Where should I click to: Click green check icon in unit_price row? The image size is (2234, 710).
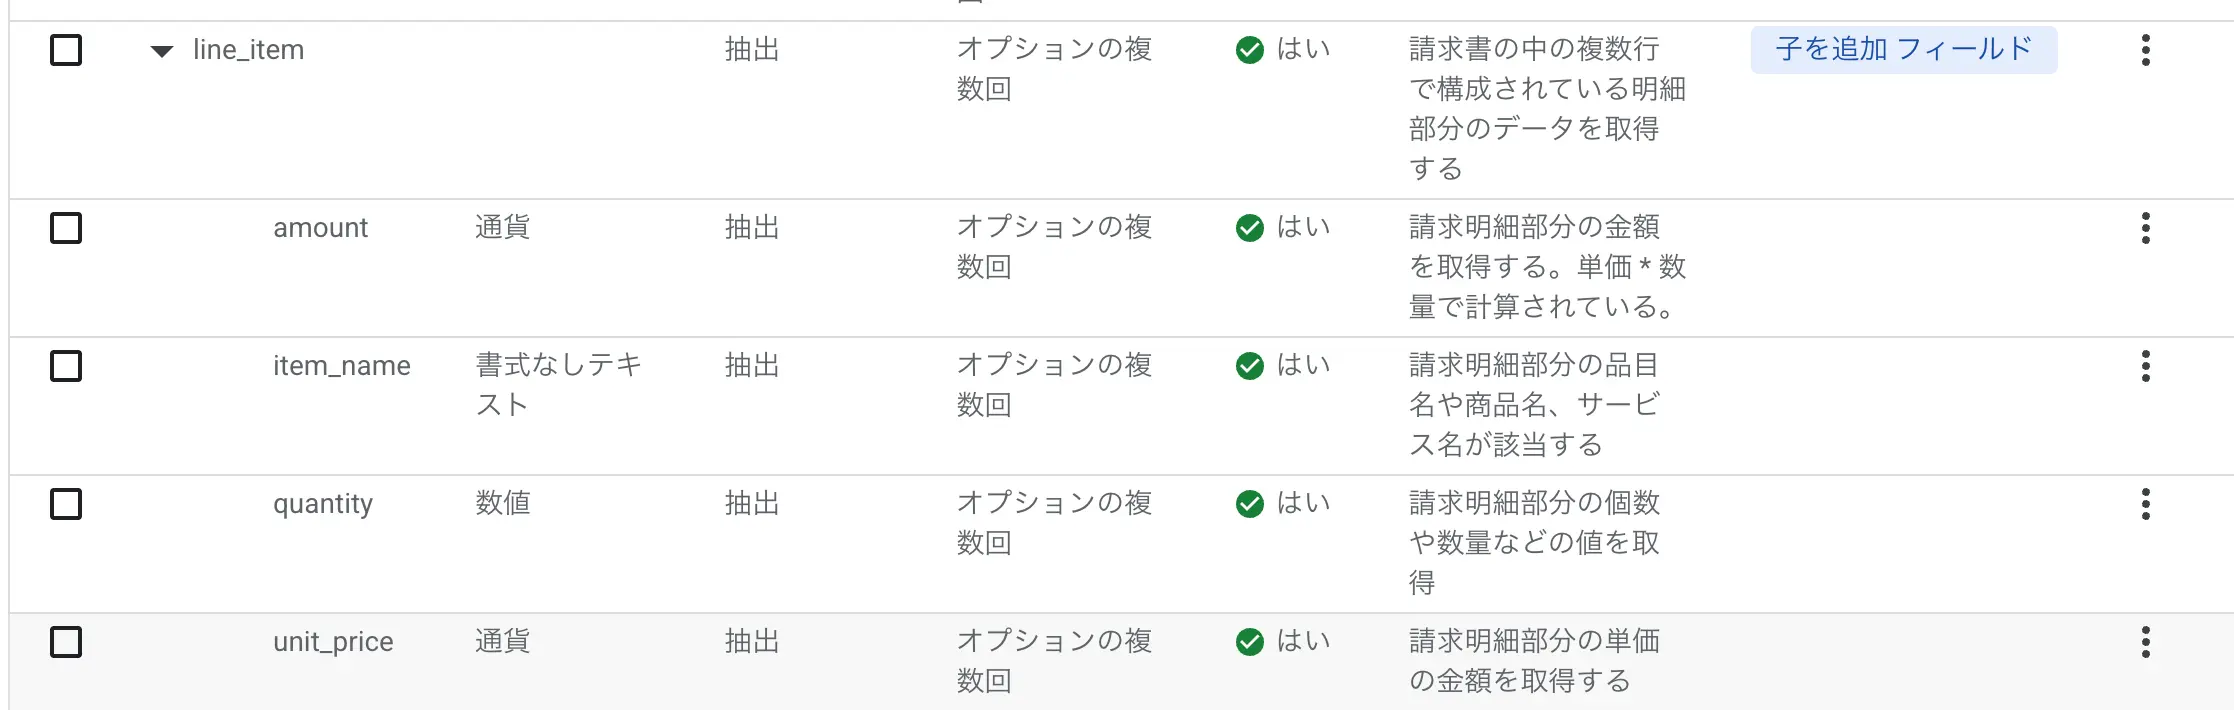1249,642
